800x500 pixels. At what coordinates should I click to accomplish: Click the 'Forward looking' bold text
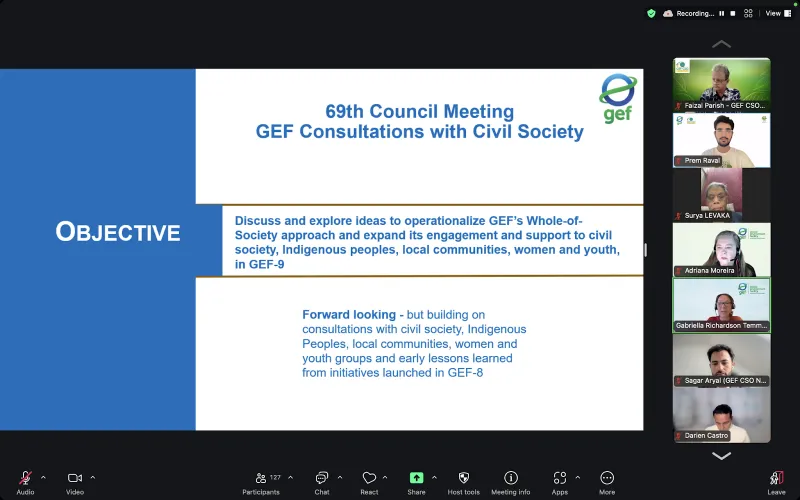tap(349, 315)
